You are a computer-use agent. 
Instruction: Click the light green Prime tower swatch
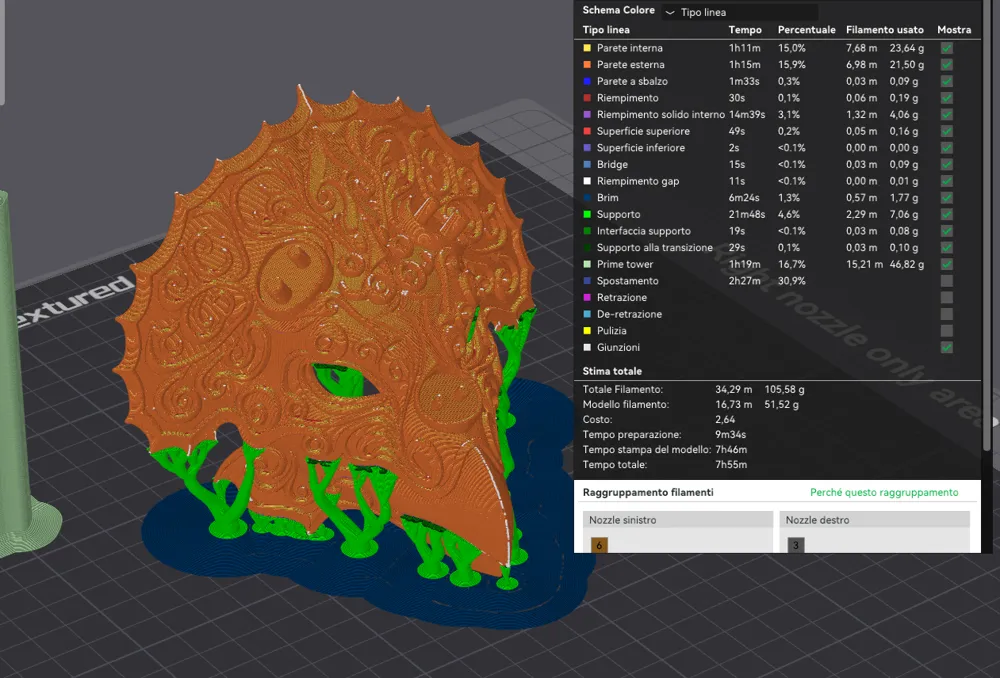pyautogui.click(x=587, y=264)
